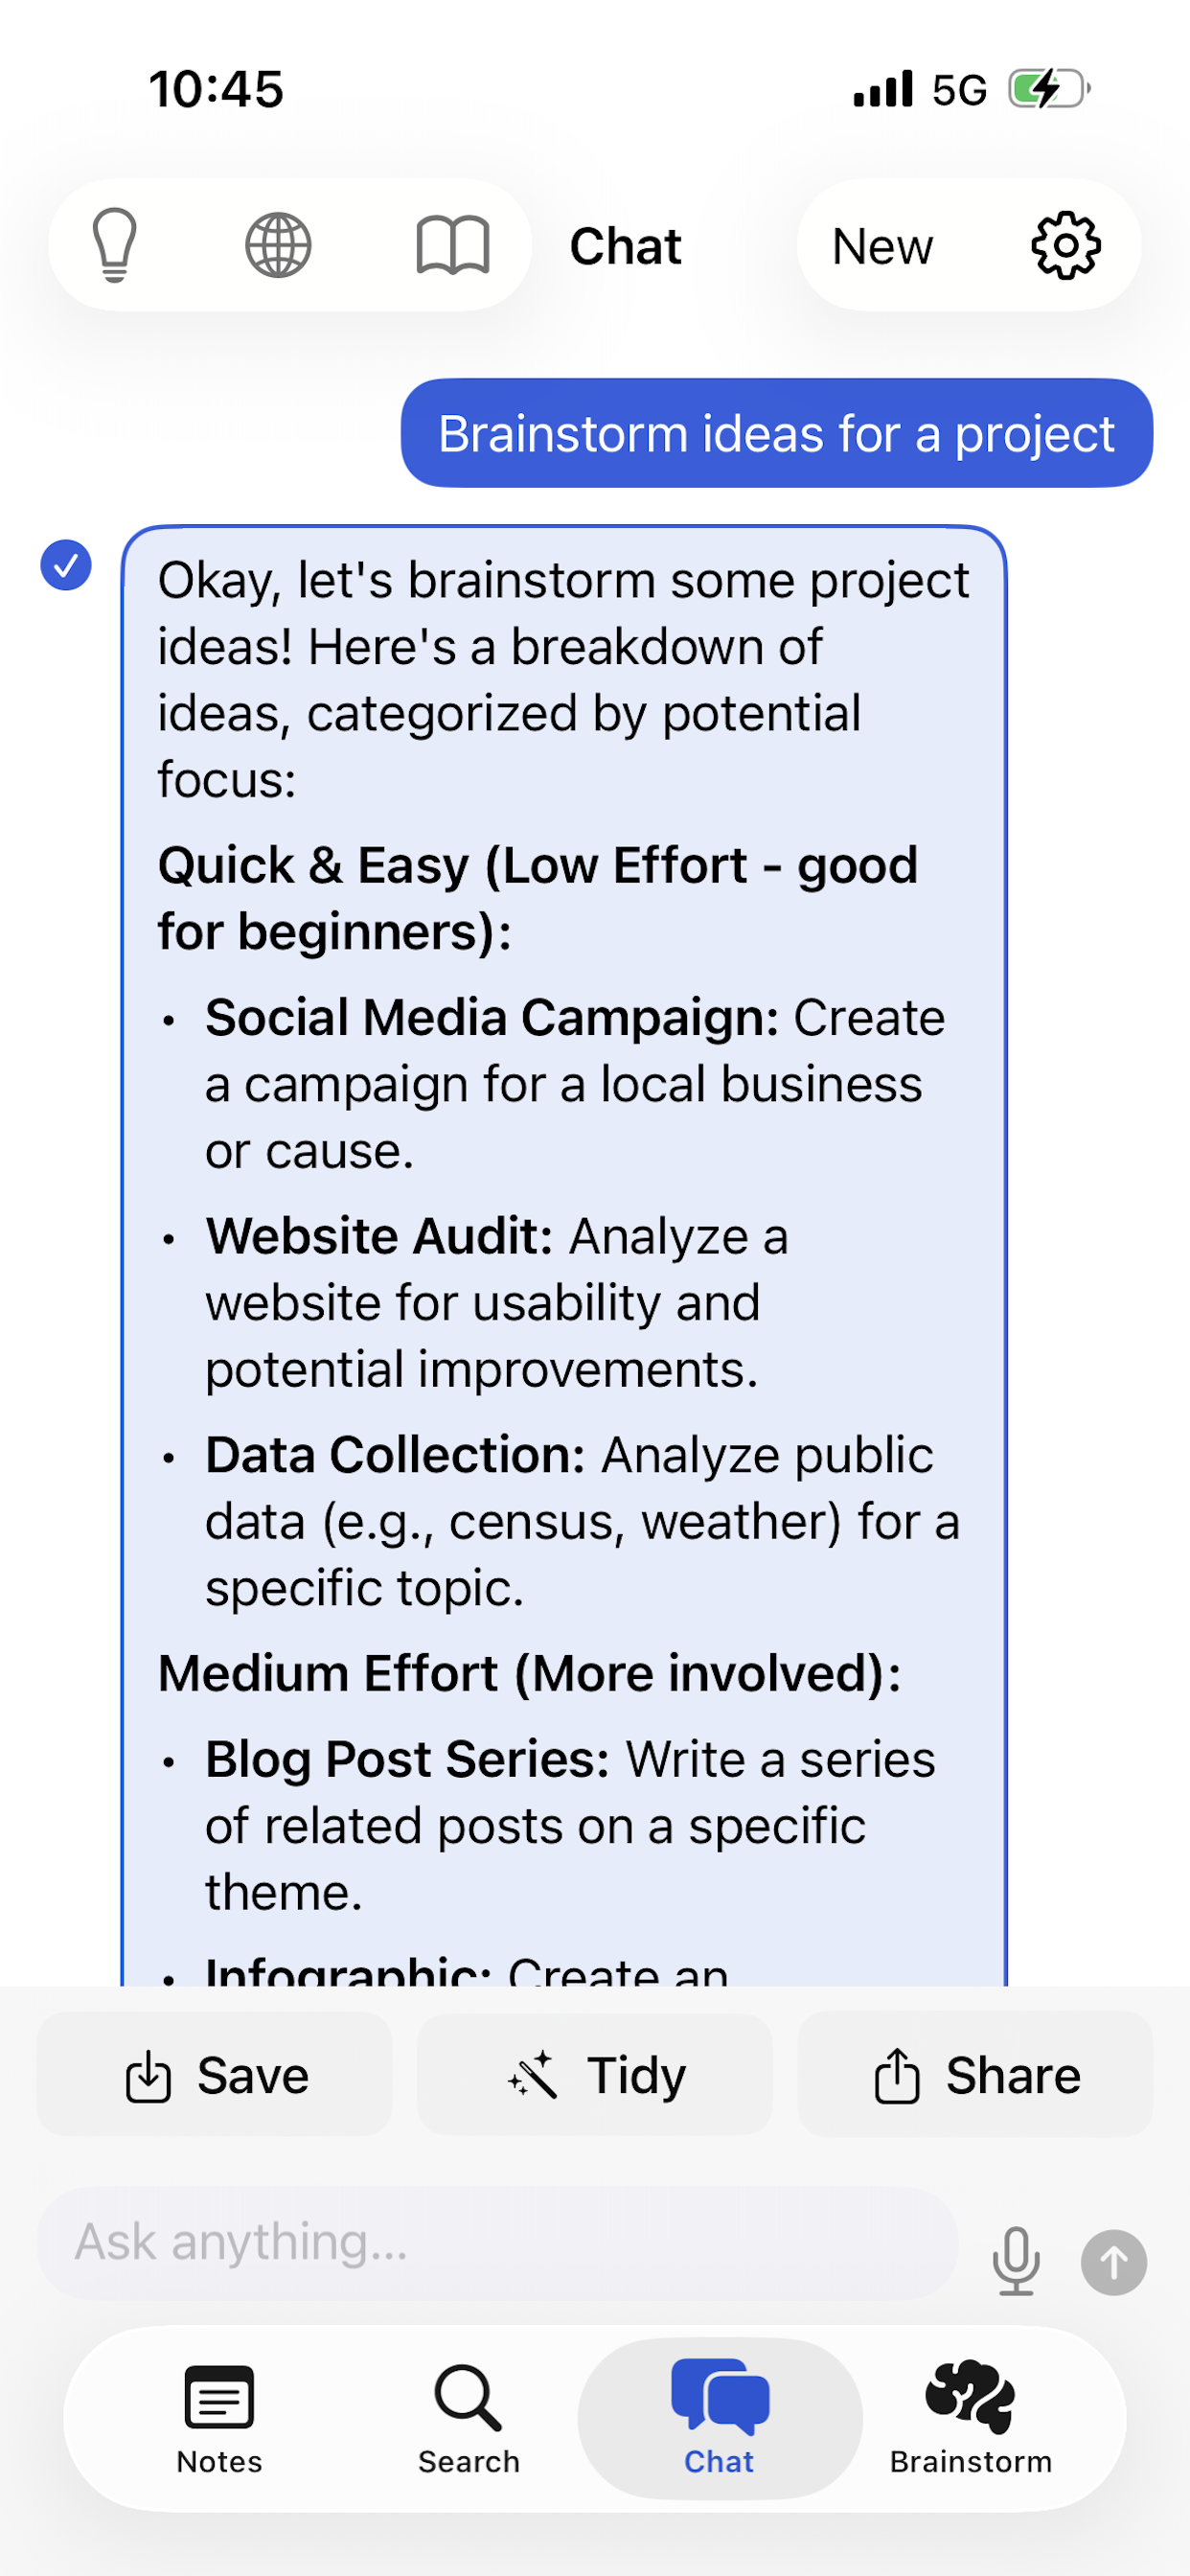Open the book library icon
1190x2576 pixels.
coord(453,245)
